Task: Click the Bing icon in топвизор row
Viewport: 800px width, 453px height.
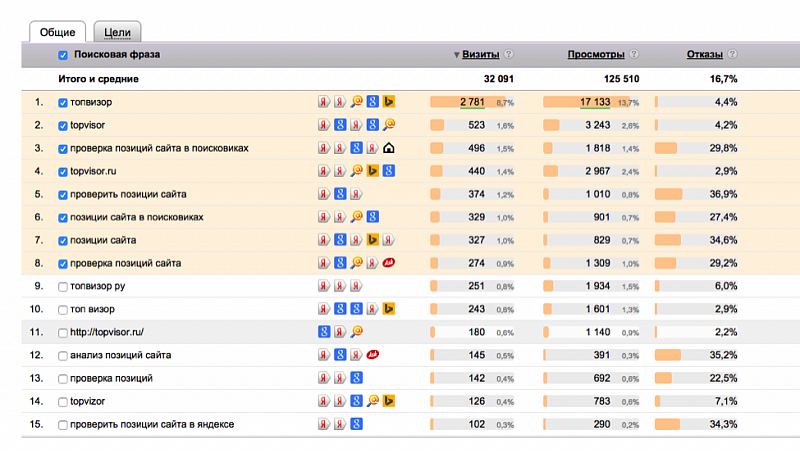Action: tap(389, 102)
